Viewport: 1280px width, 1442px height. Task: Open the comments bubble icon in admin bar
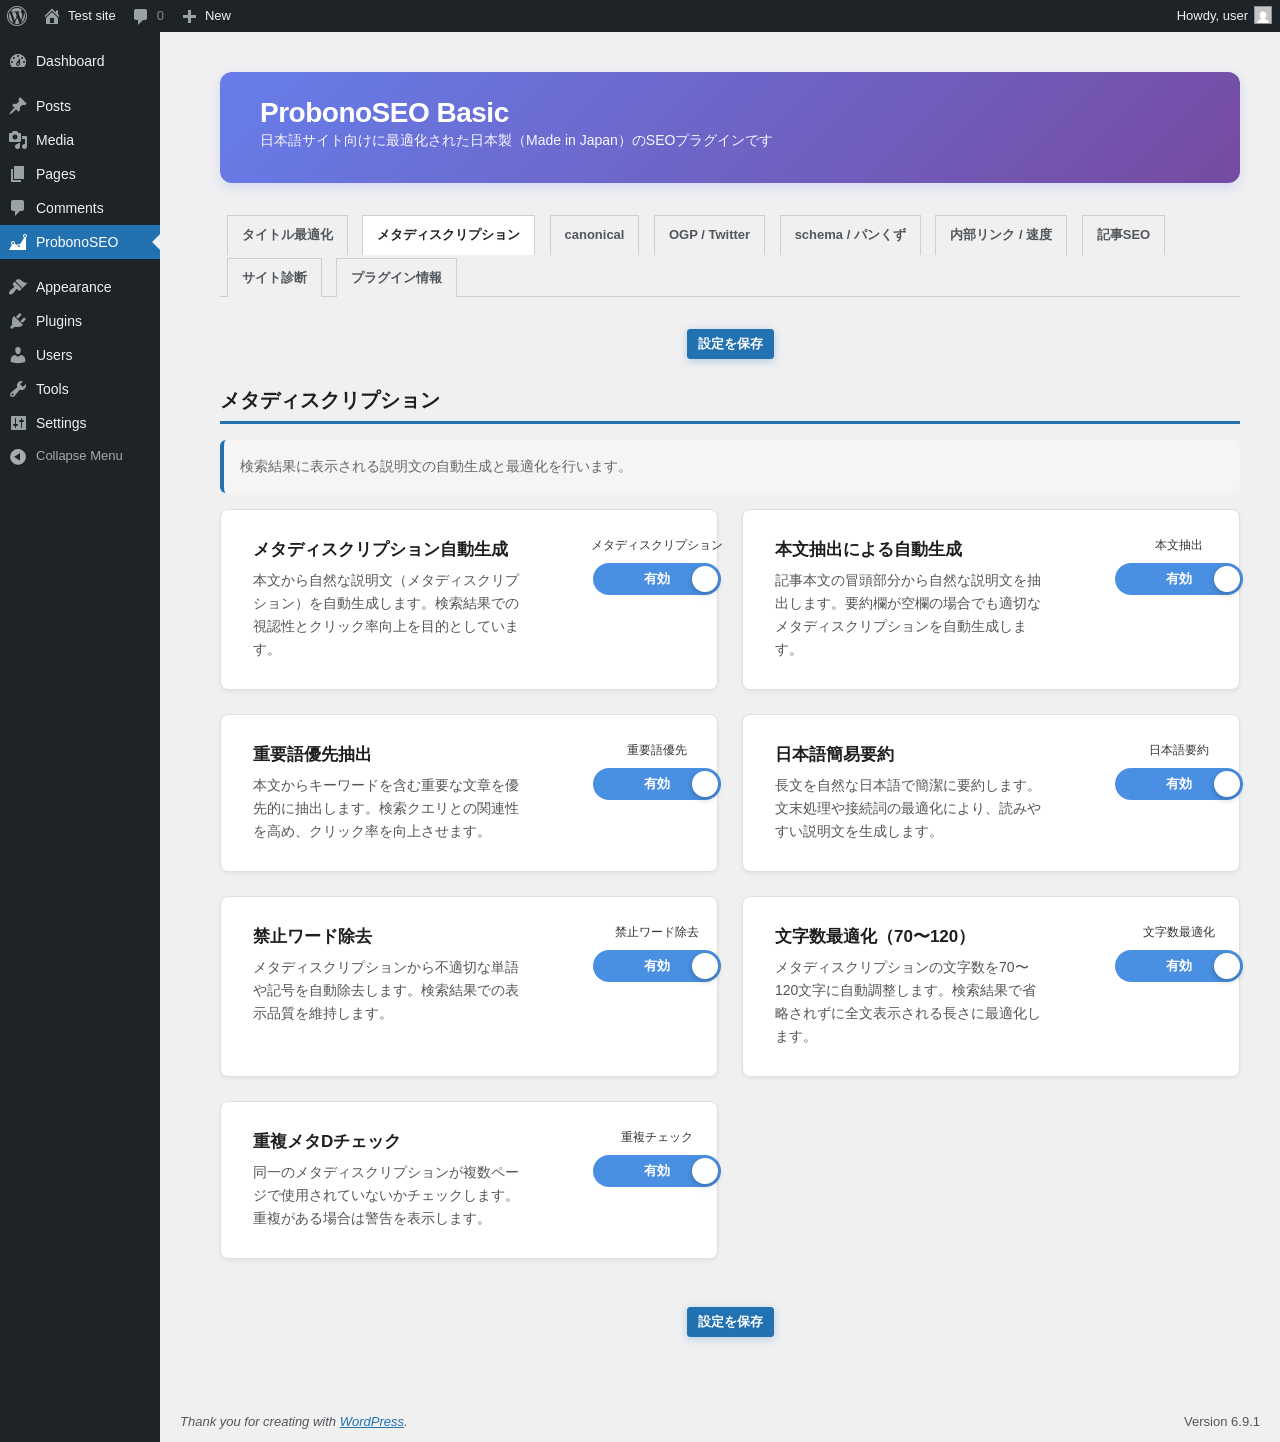point(140,16)
